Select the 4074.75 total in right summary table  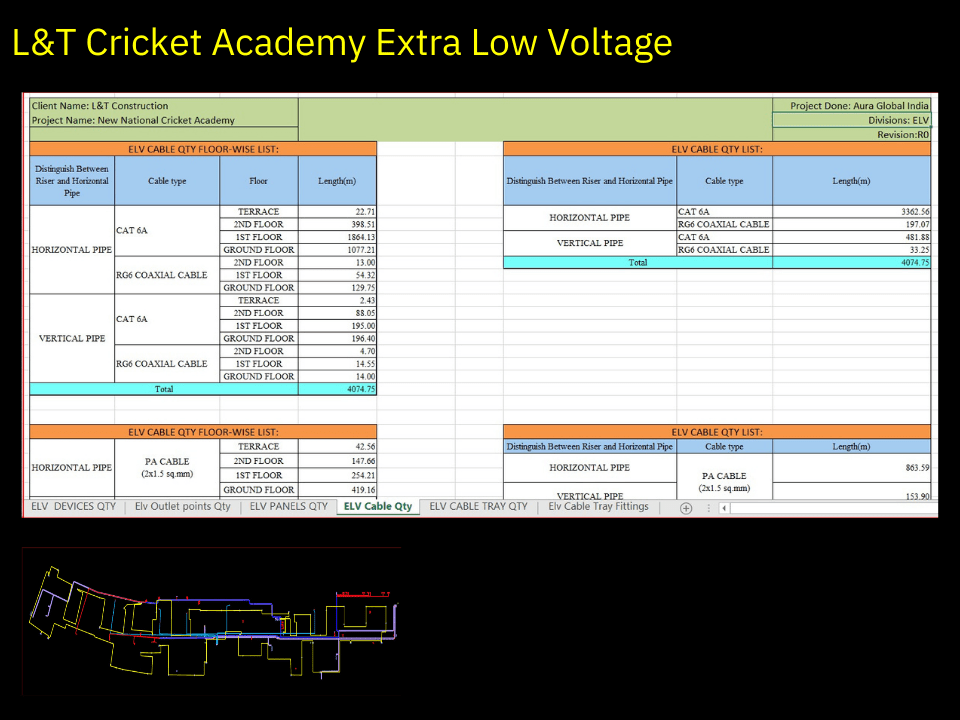(x=852, y=262)
